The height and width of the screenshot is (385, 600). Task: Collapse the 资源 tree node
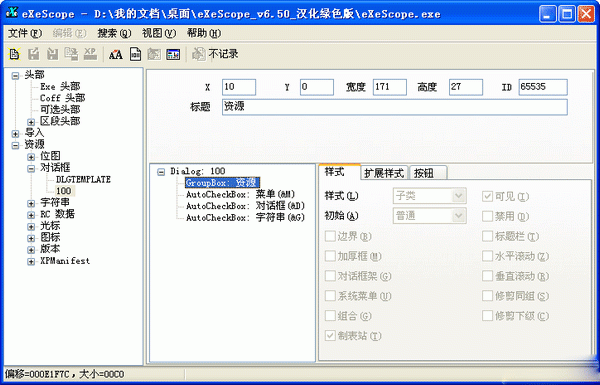click(15, 145)
